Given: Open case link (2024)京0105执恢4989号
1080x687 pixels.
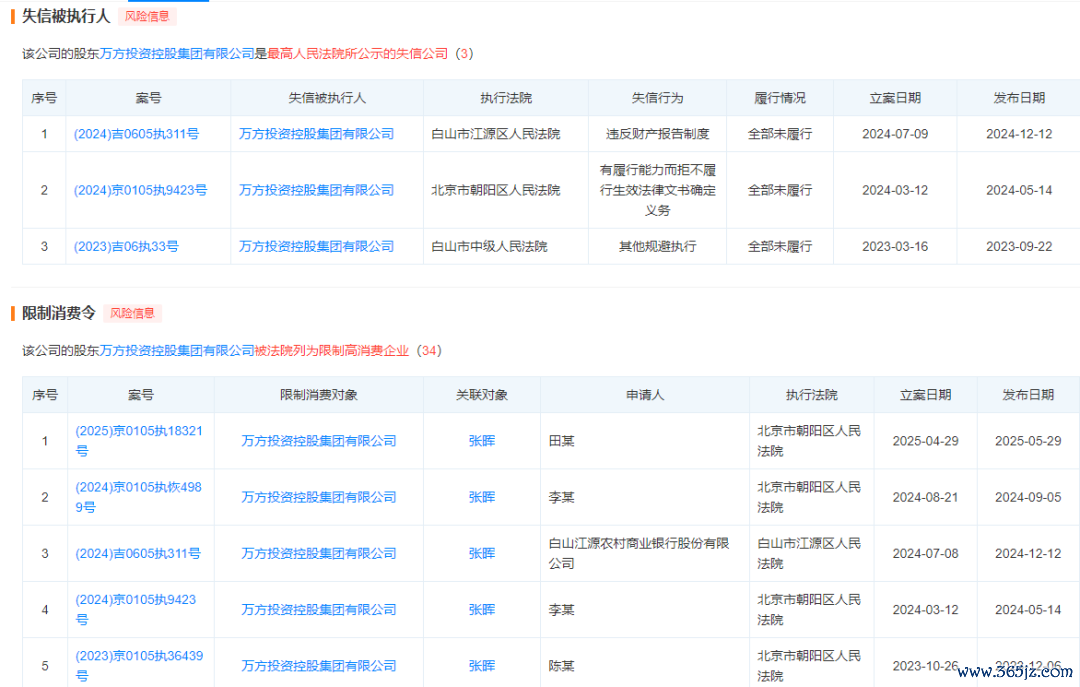Looking at the screenshot, I should 138,498.
